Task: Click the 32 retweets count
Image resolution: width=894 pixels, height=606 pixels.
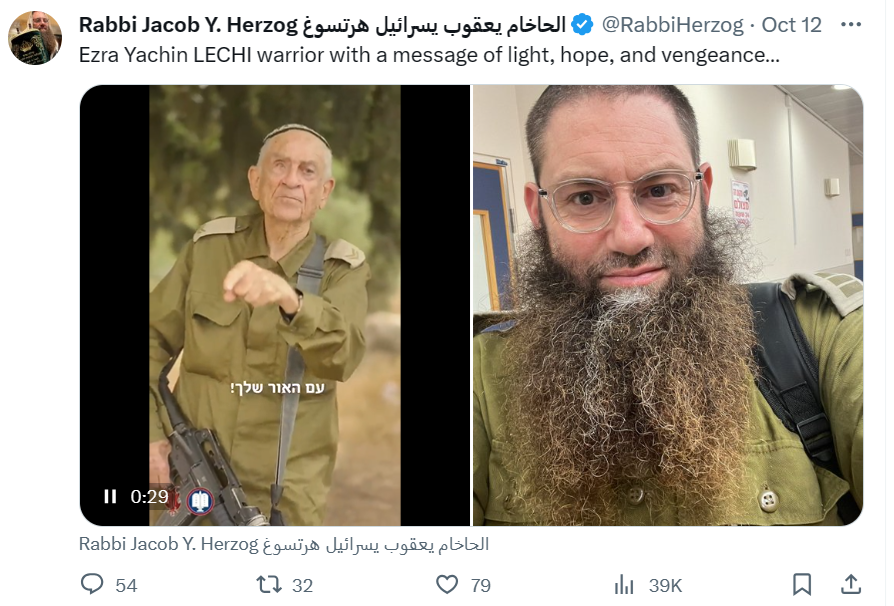Action: pyautogui.click(x=303, y=585)
